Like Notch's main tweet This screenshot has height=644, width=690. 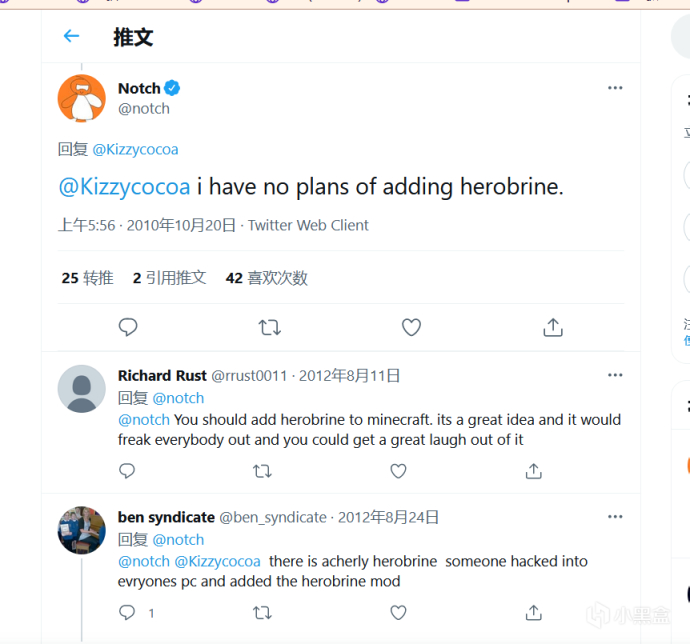(411, 327)
